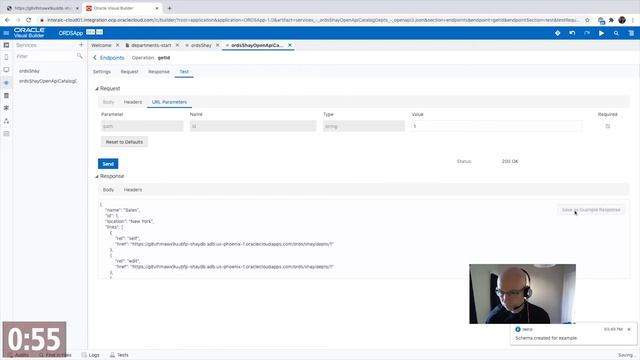Select the endpoint Test tab
The image size is (640, 360).
184,72
